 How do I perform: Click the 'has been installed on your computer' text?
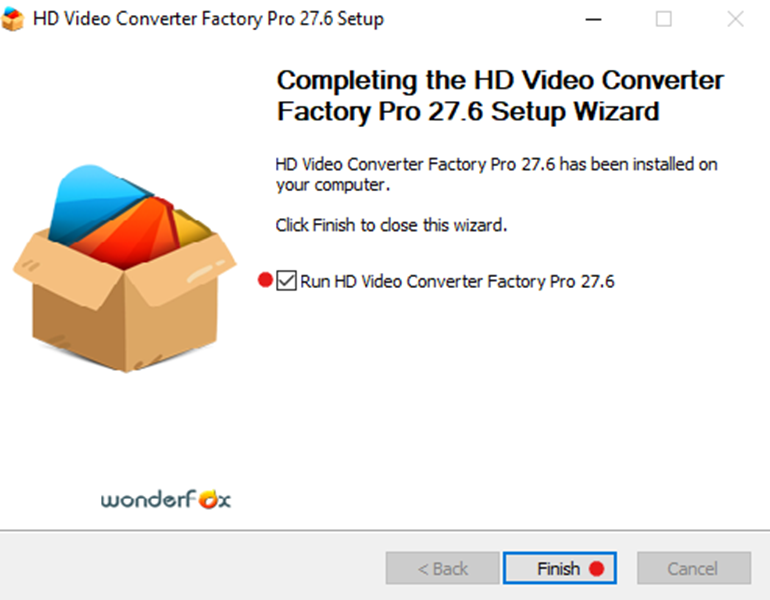(496, 174)
